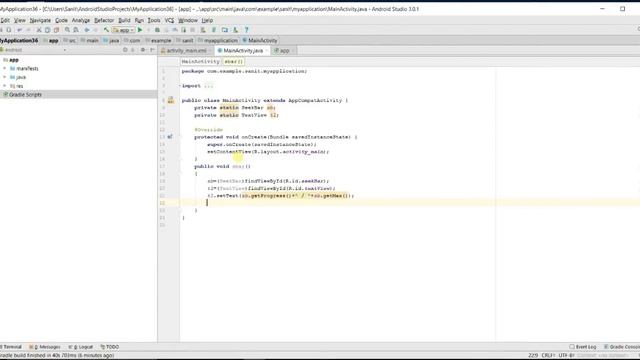640x360 pixels.
Task: Click the Make Project hammer icon
Action: pos(106,30)
